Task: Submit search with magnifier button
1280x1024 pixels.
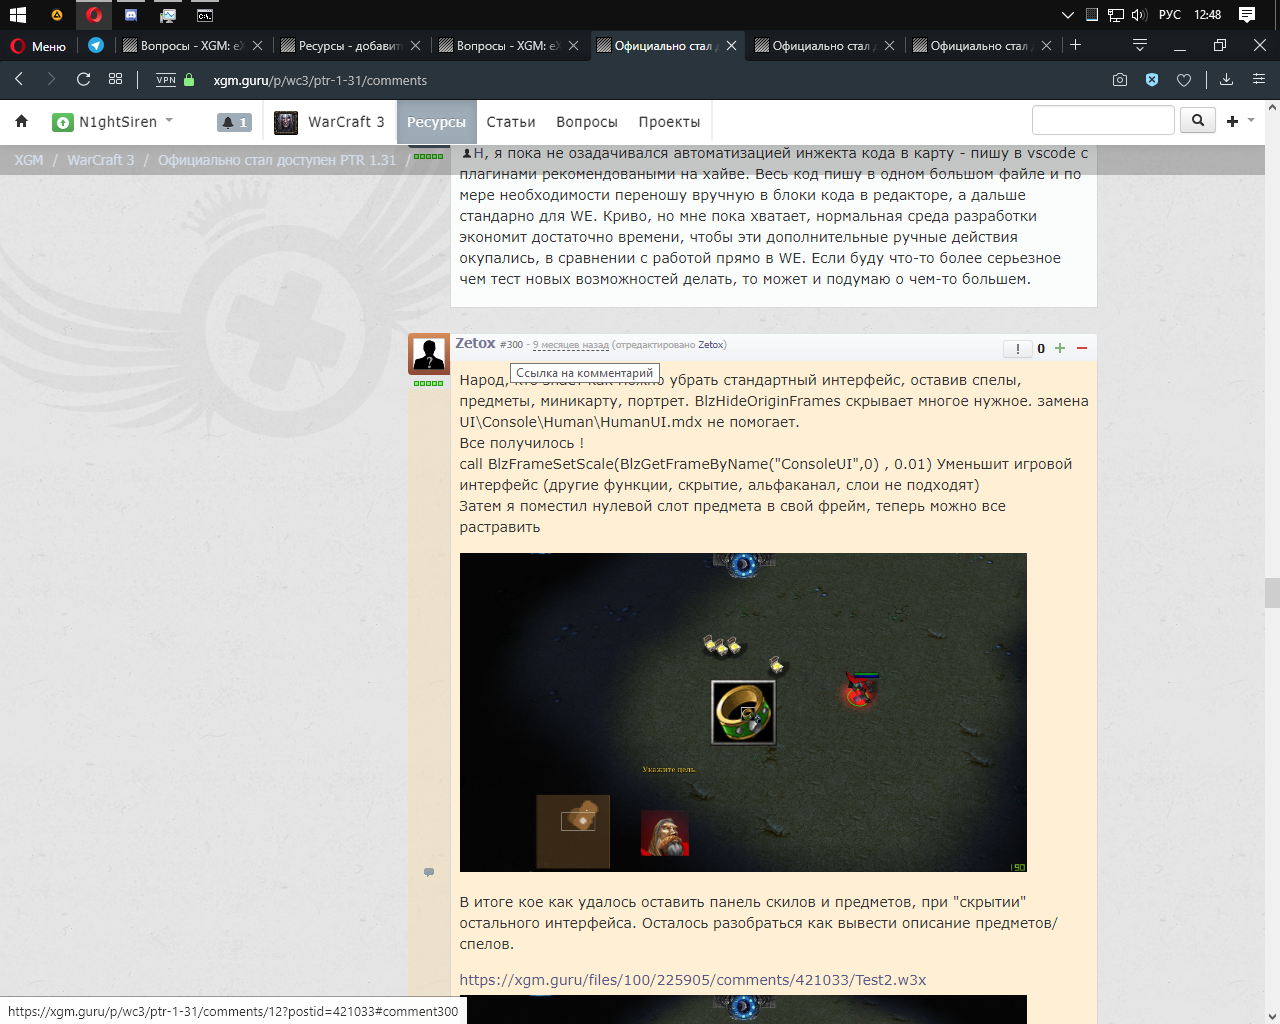Action: (1197, 120)
